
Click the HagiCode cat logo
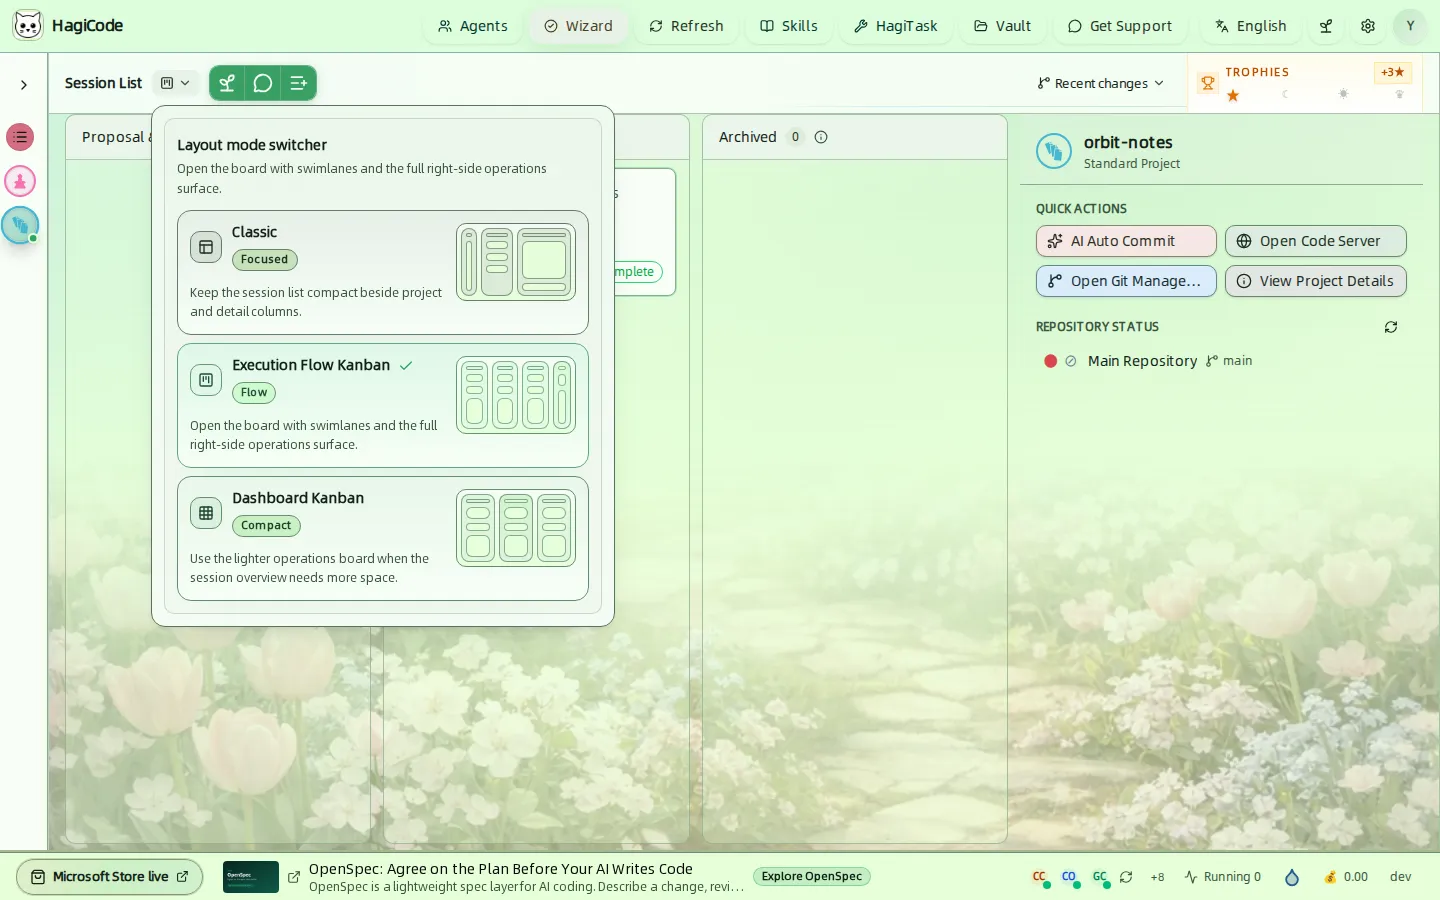coord(28,26)
